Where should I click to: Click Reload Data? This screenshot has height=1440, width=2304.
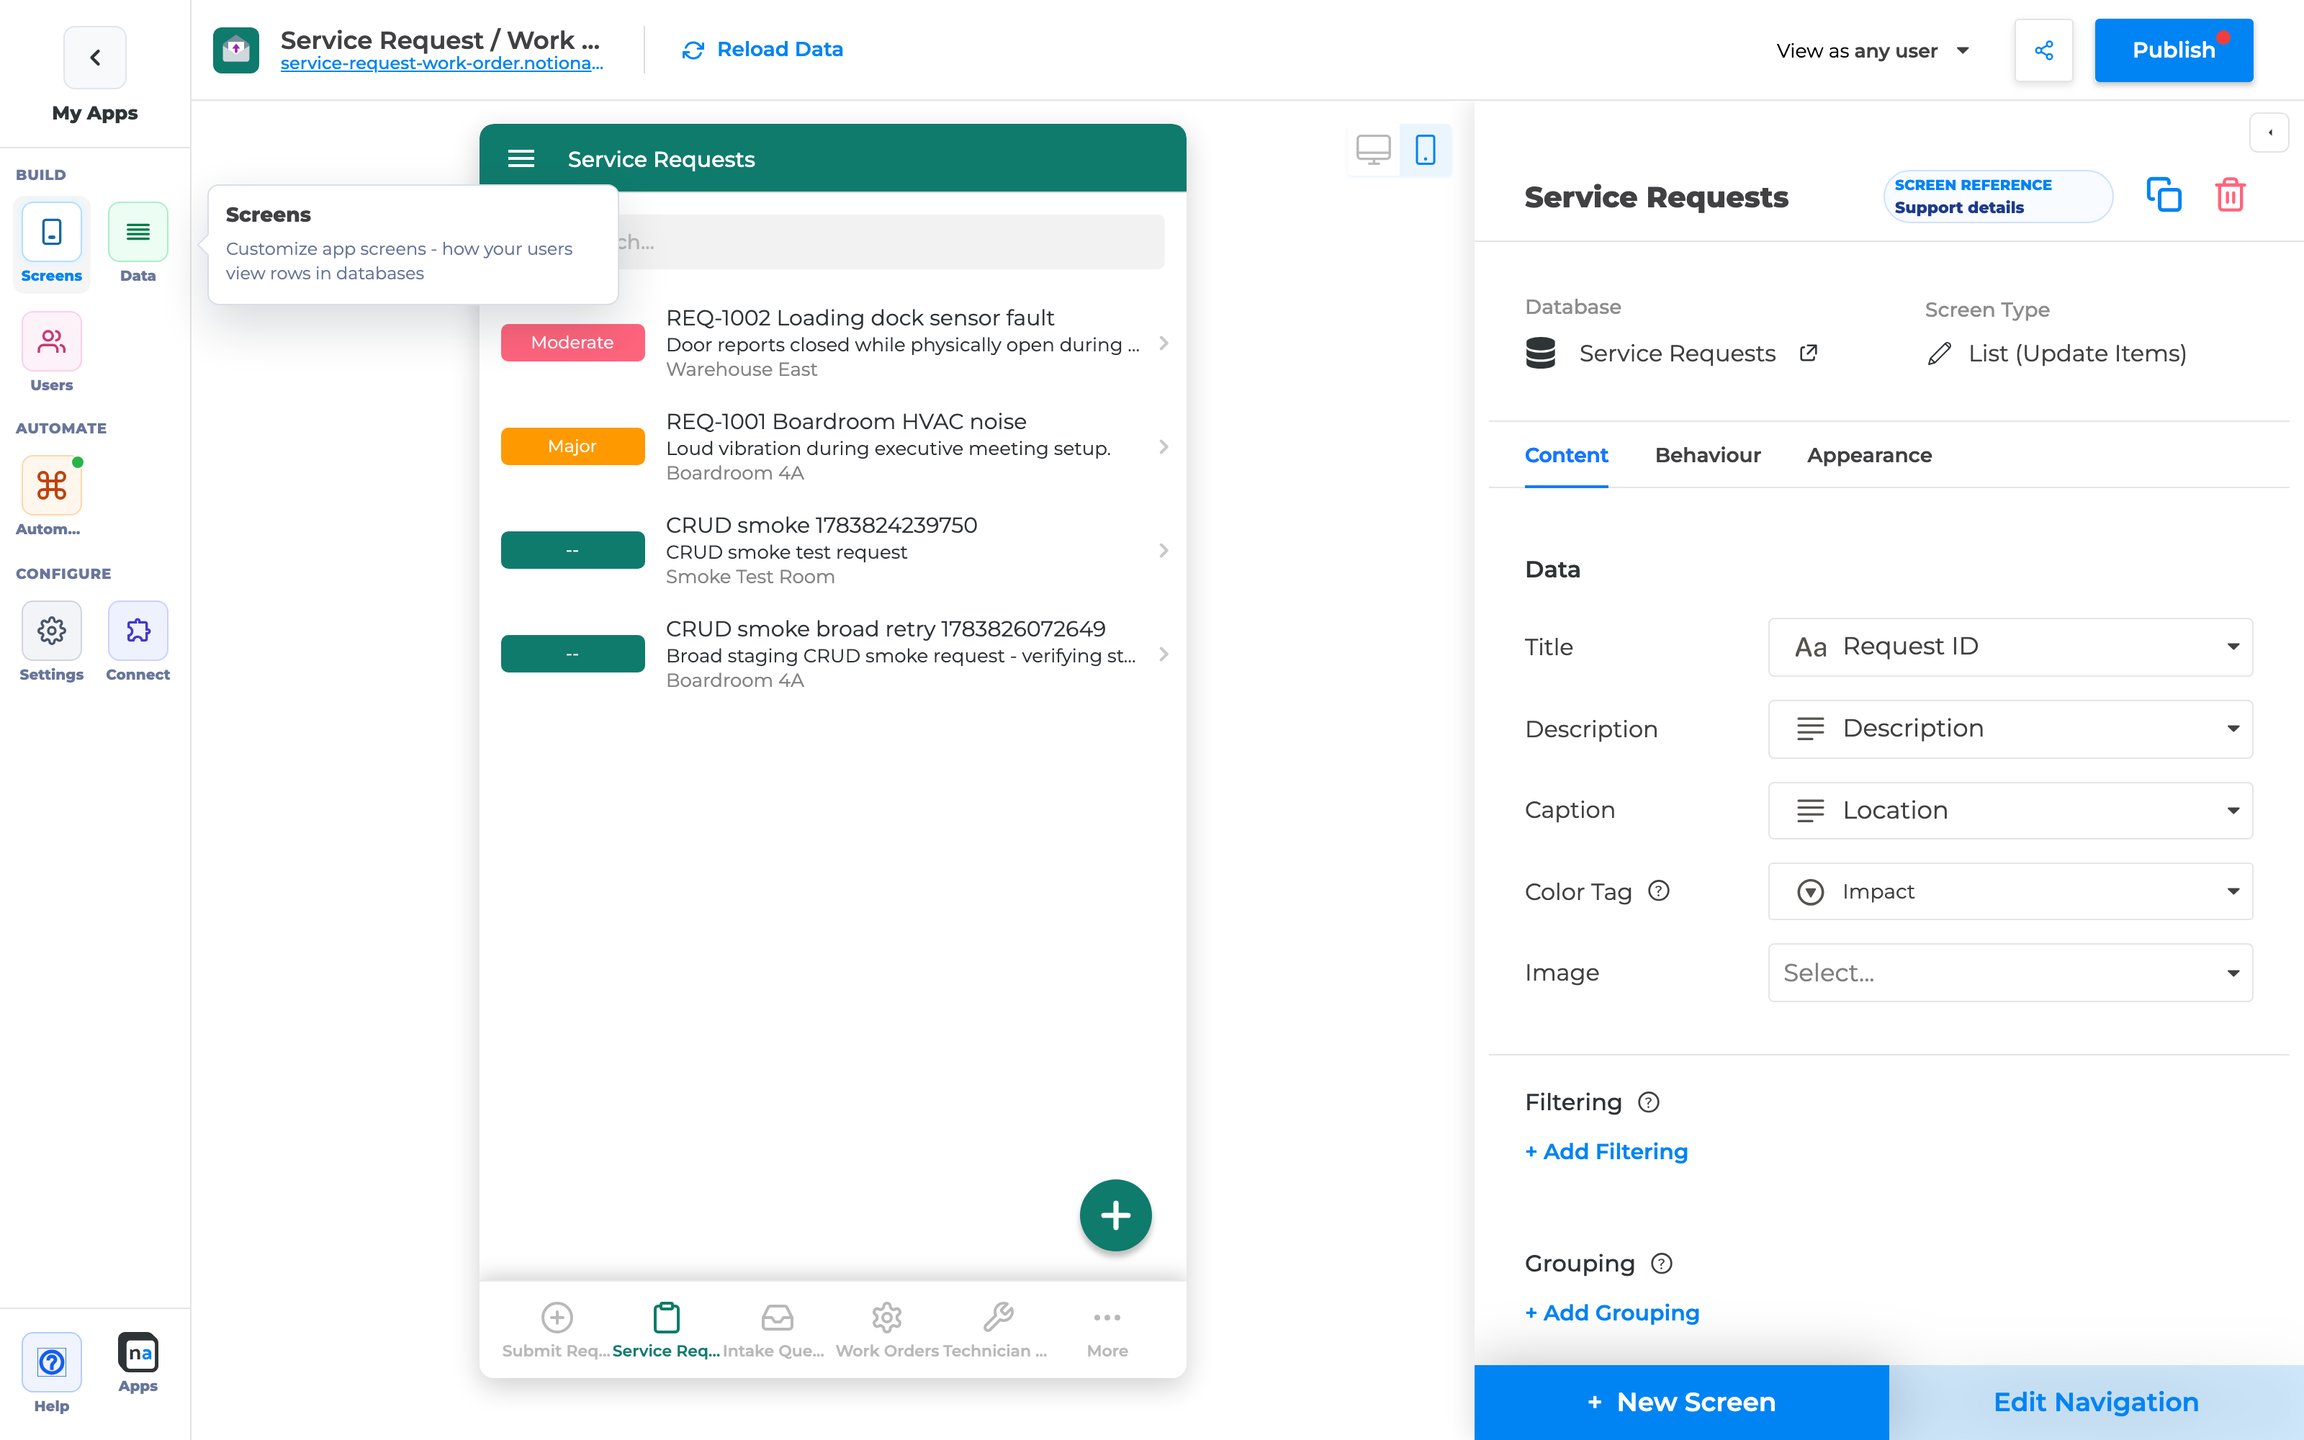(762, 49)
